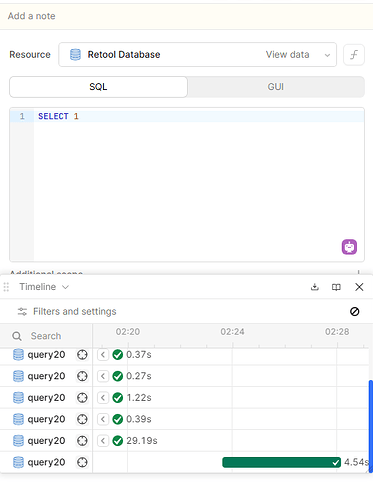
Task: Click the View data link
Action: pos(287,54)
